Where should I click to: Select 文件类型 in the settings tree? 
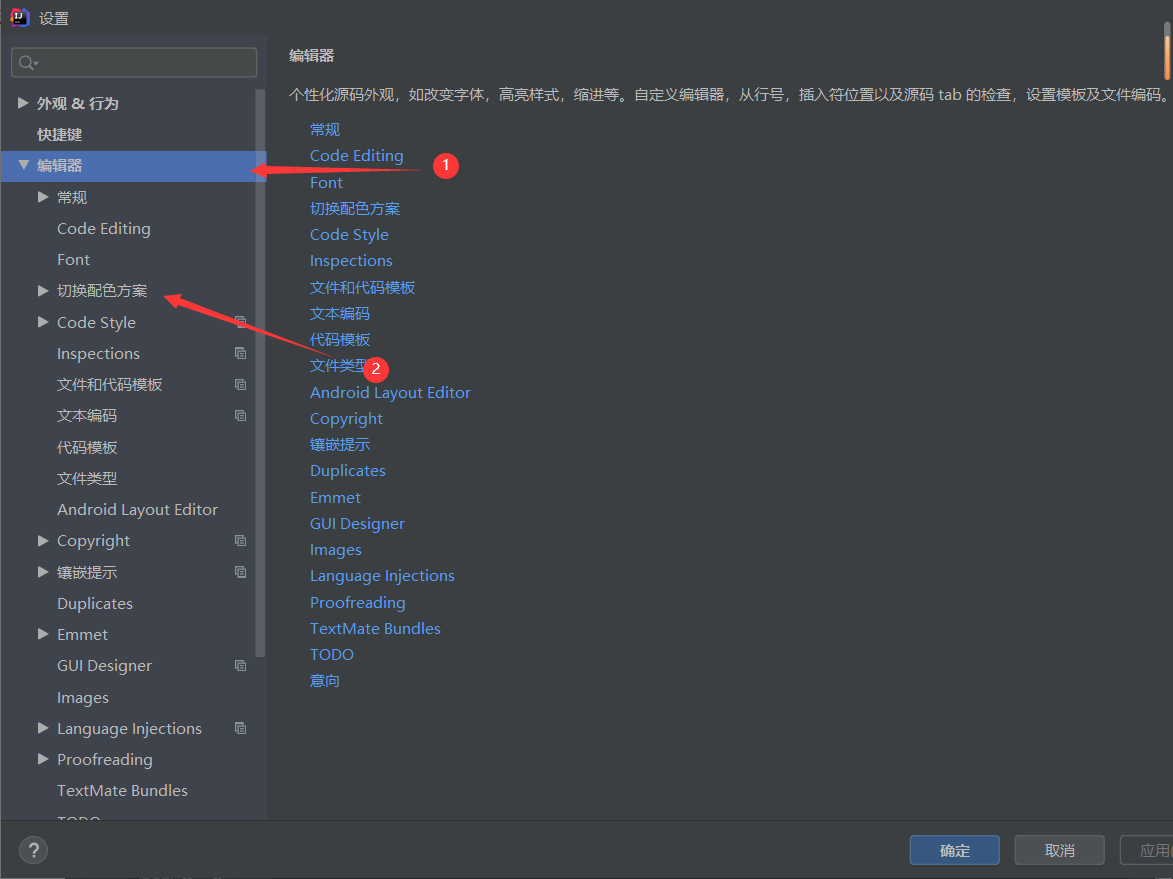pos(87,478)
